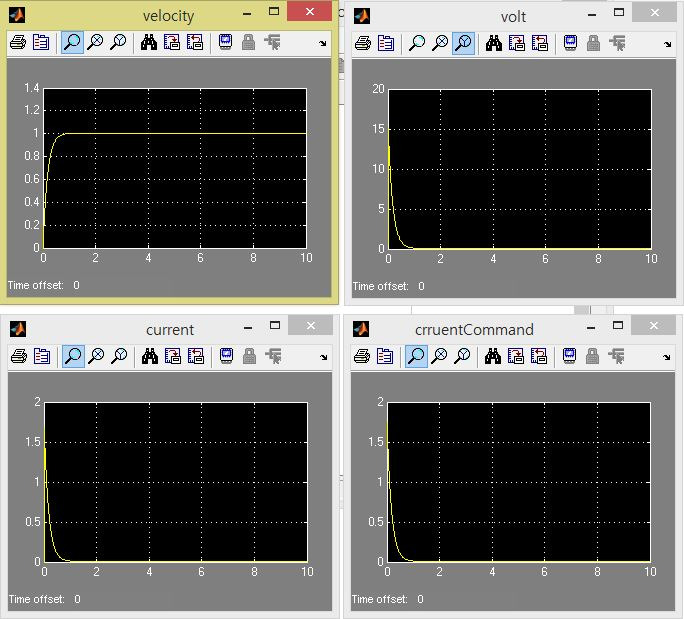Click lock axes icon in crruentCommand scope

(x=593, y=356)
